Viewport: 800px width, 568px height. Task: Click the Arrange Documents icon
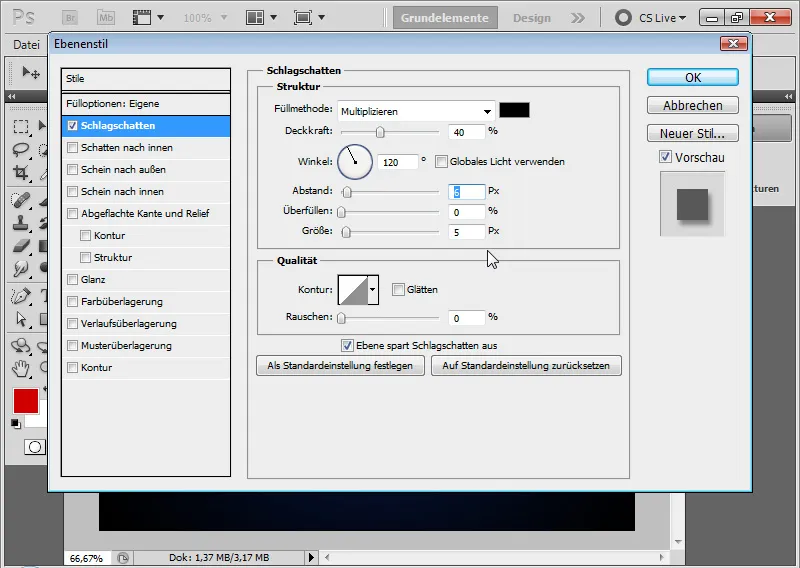tap(255, 18)
